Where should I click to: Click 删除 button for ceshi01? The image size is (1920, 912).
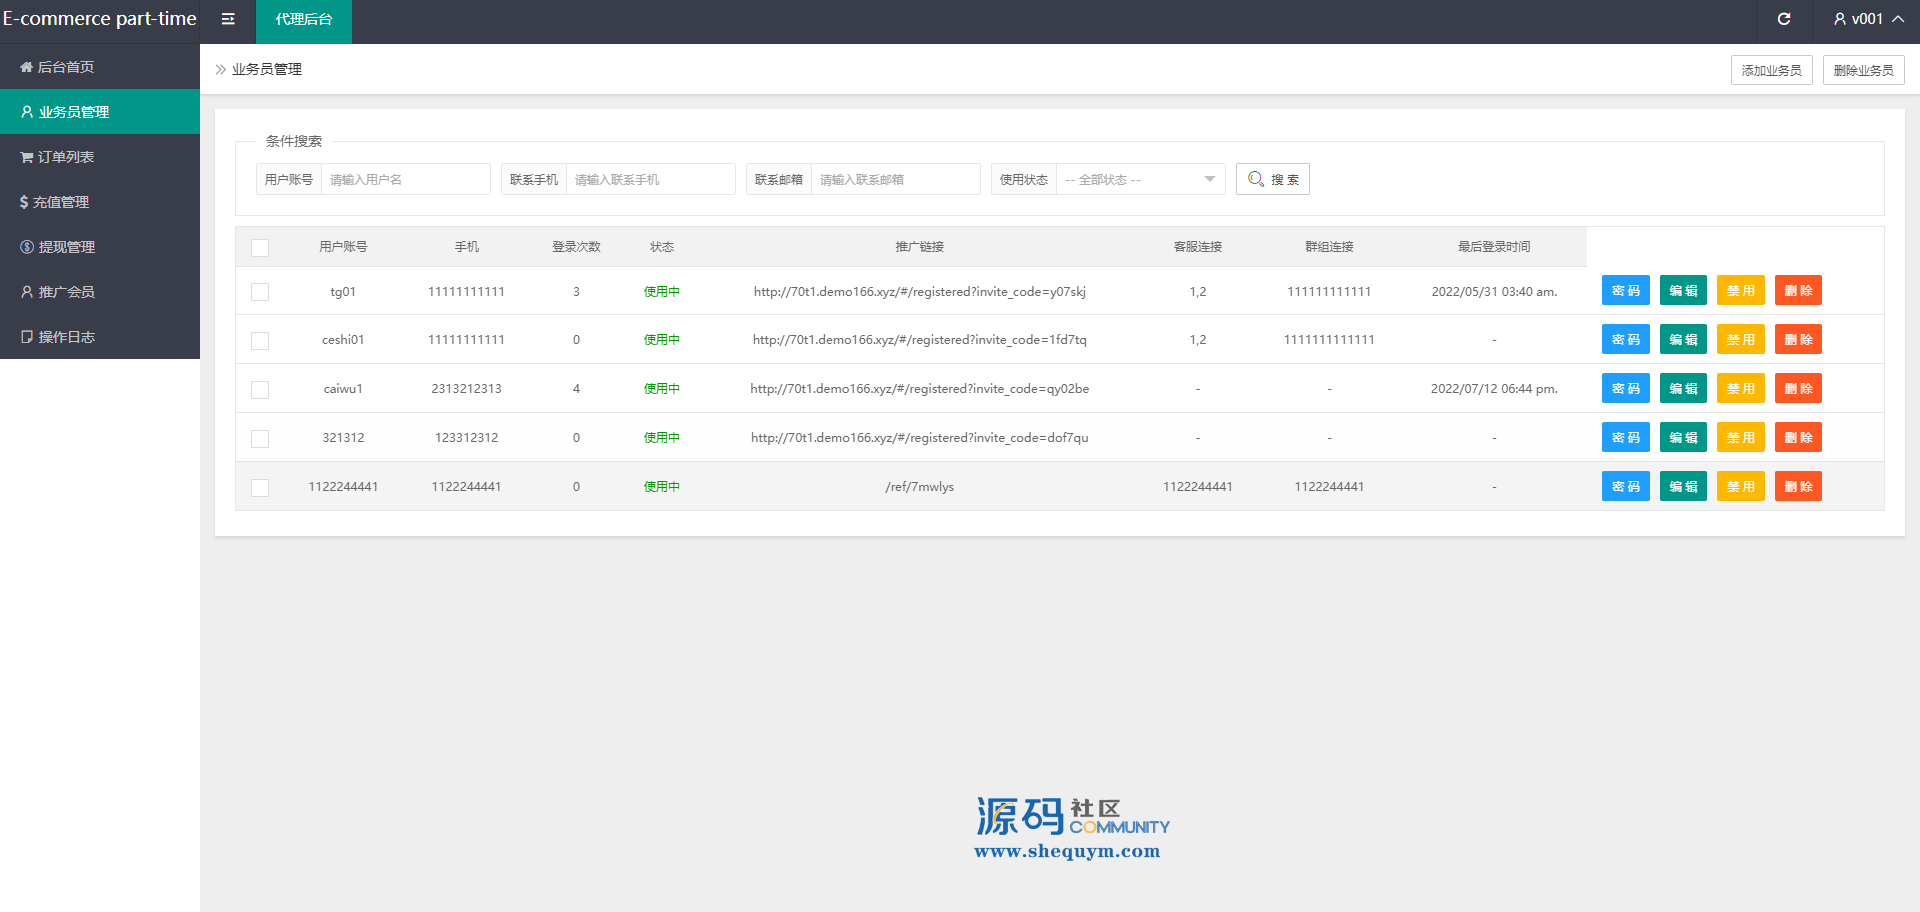click(x=1798, y=340)
